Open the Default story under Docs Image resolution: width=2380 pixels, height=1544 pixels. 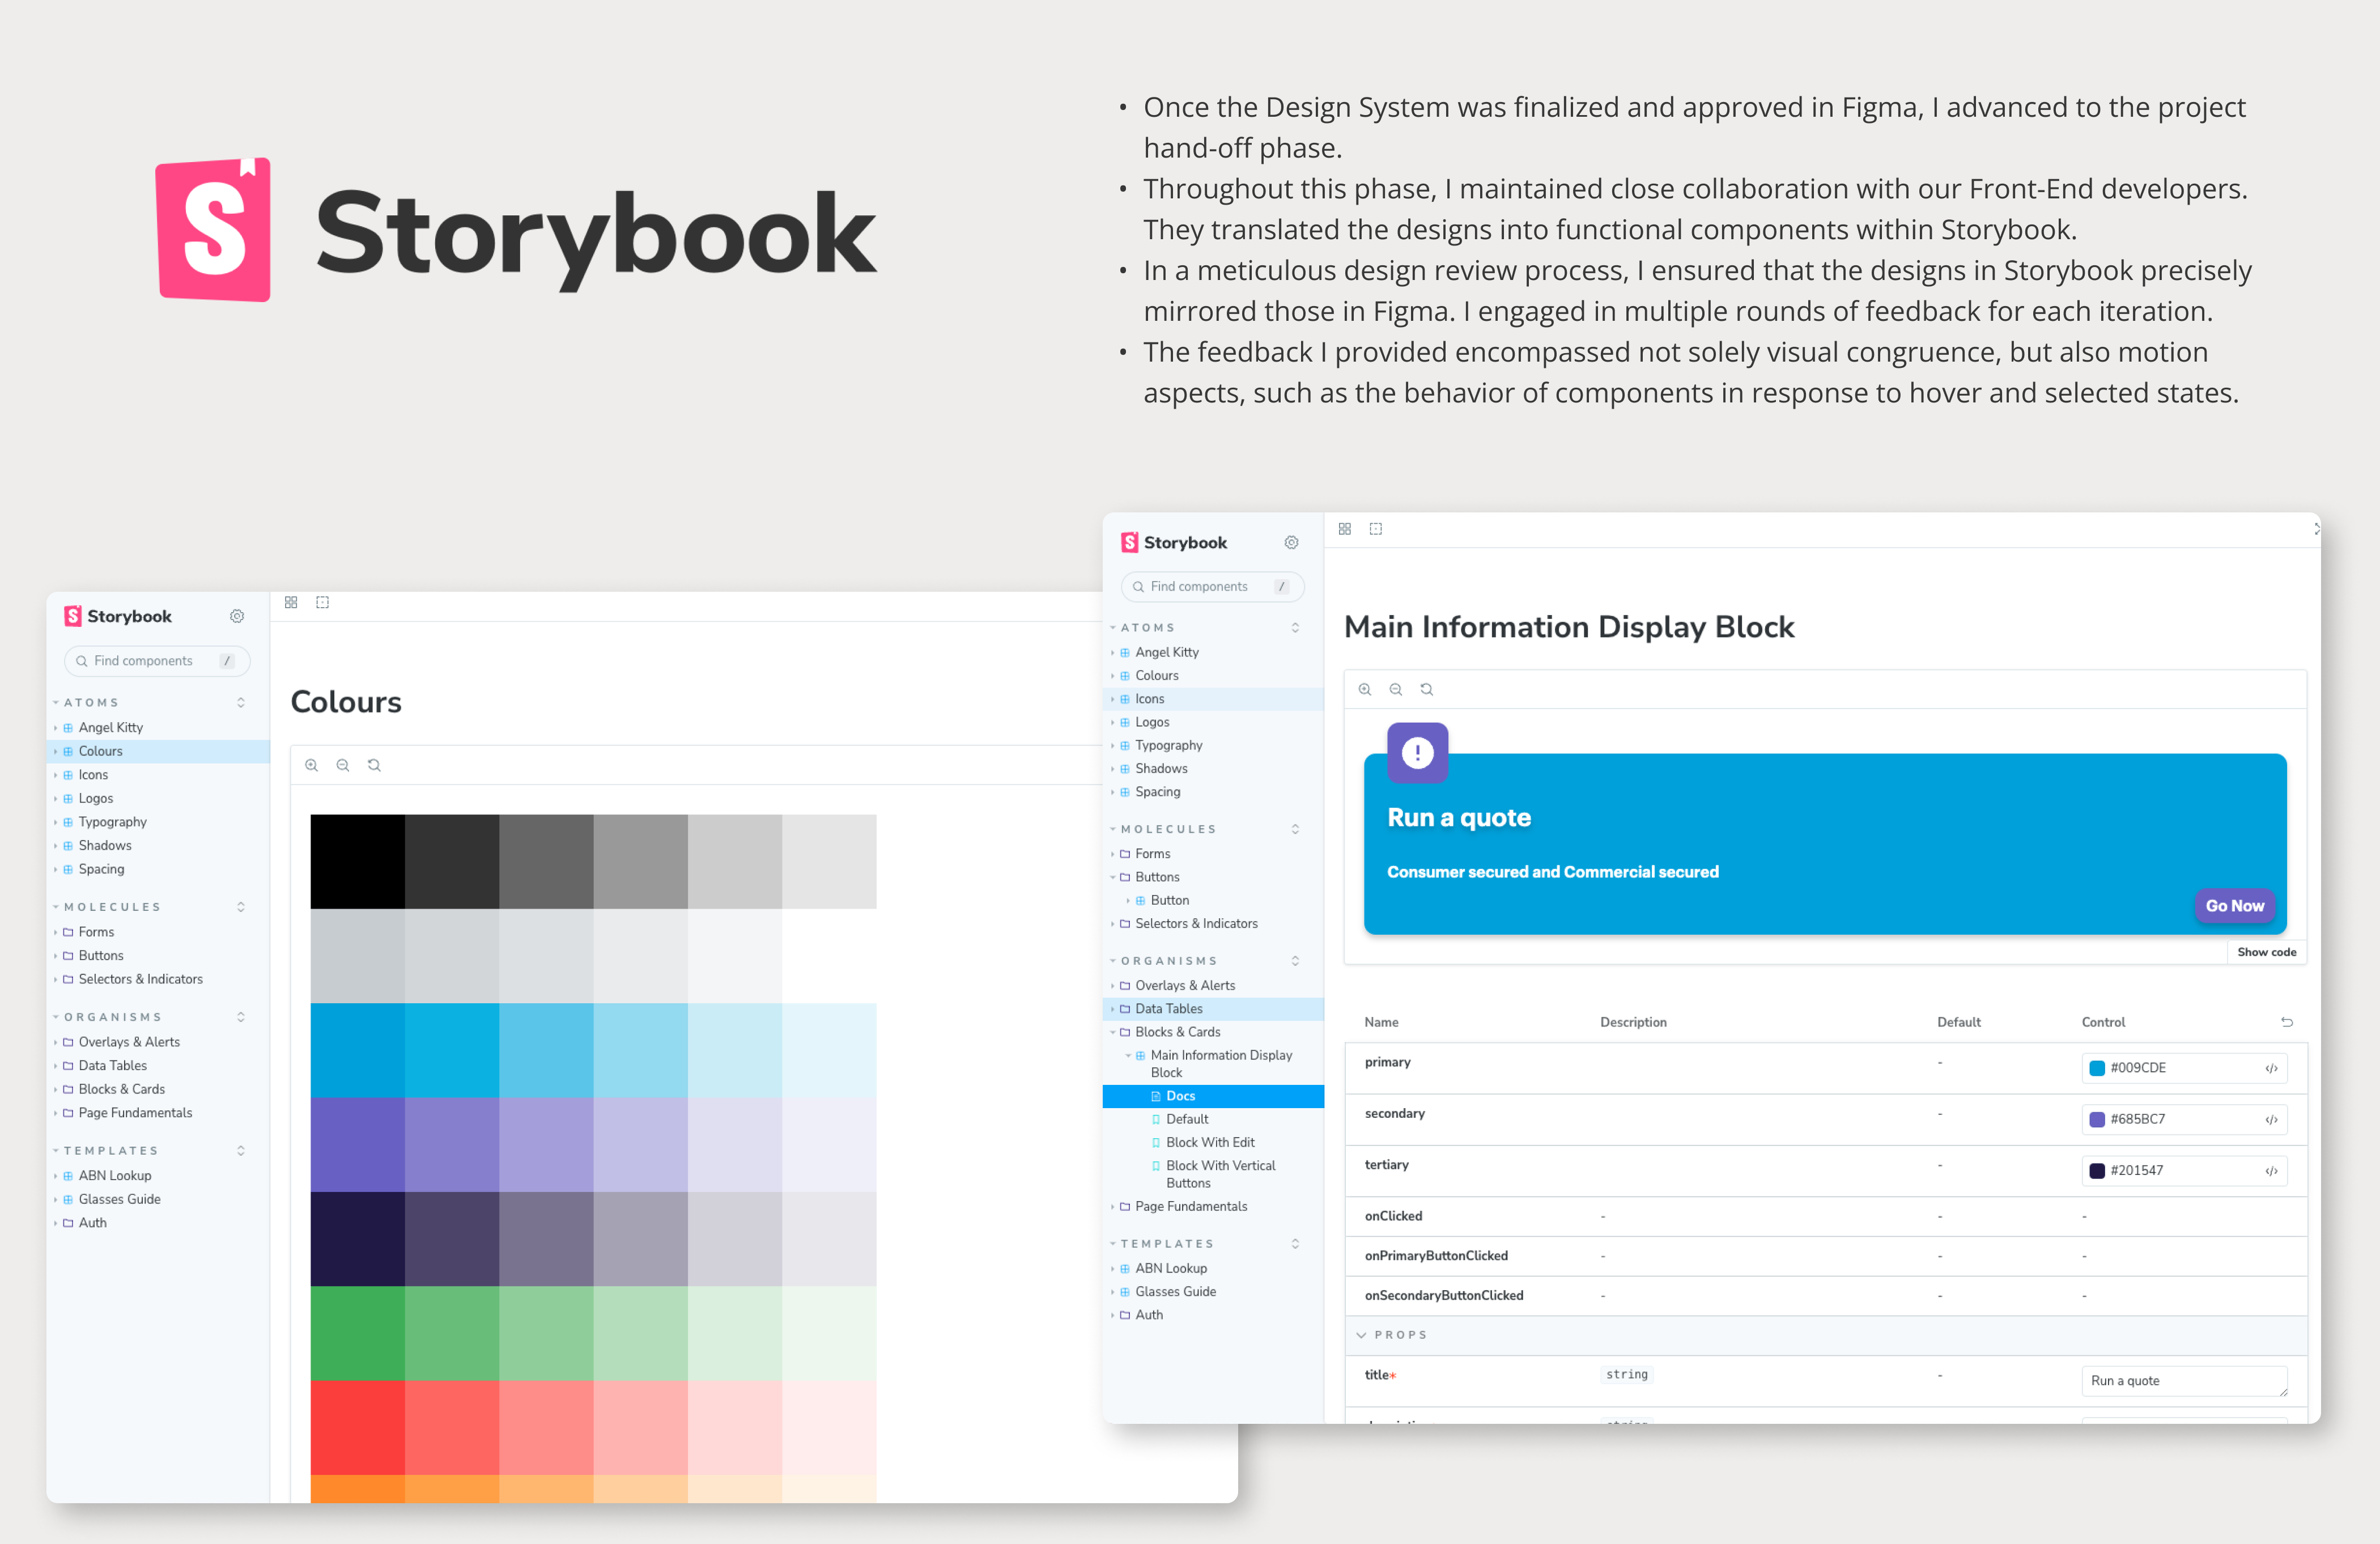click(1186, 1119)
